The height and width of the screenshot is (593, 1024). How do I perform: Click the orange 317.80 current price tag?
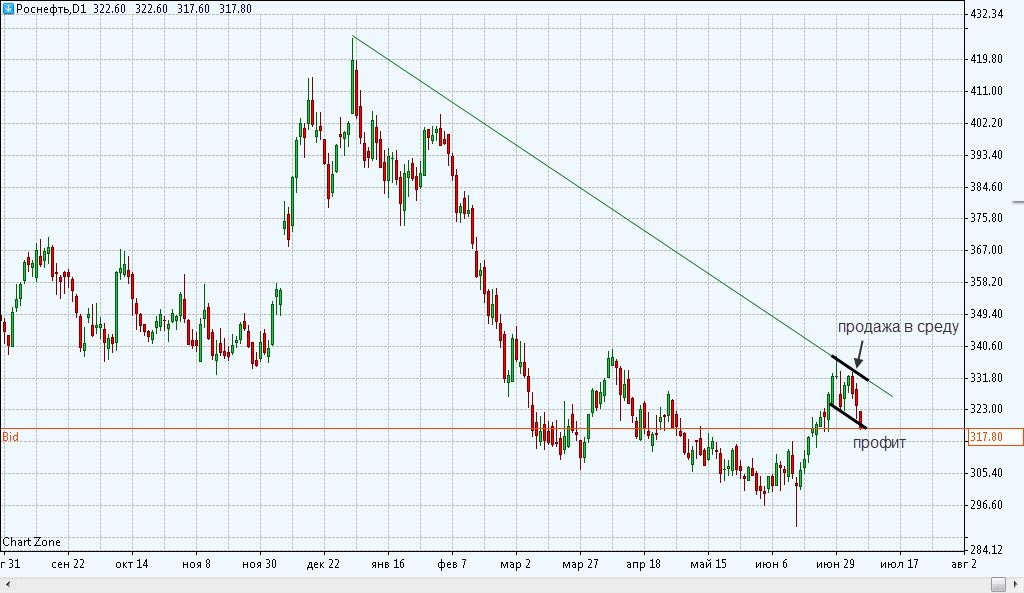994,437
